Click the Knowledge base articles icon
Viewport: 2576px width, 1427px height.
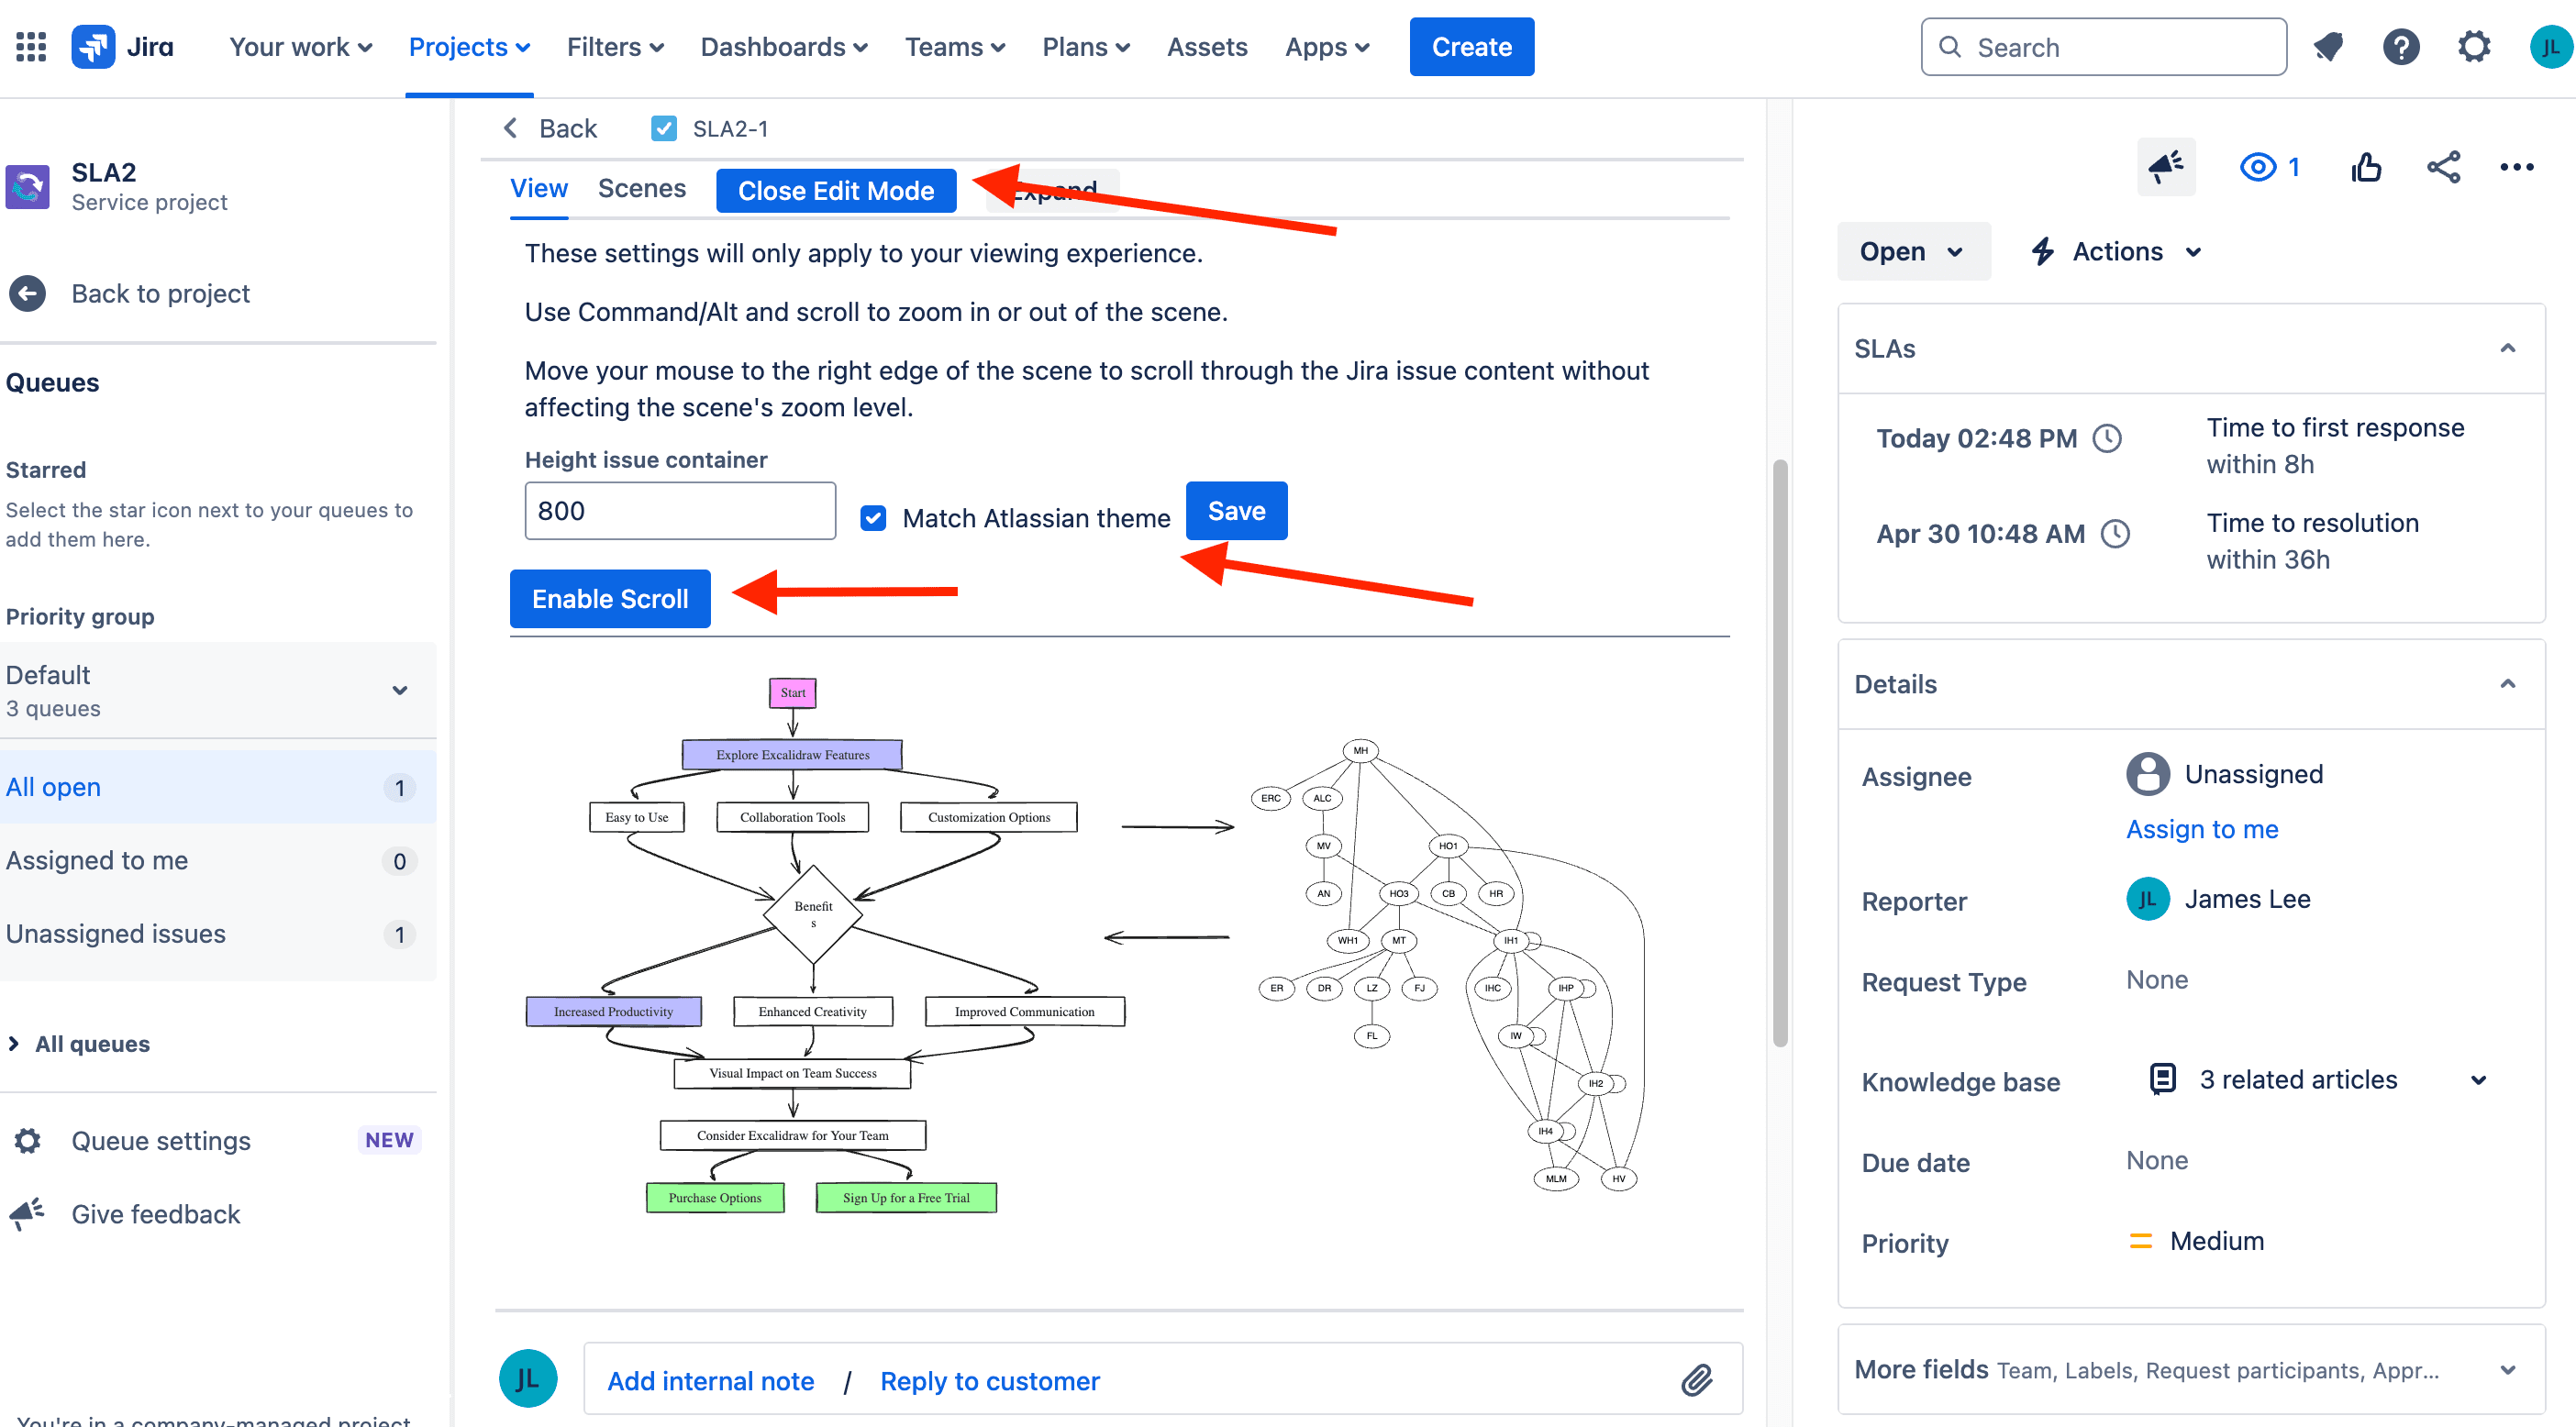(x=2162, y=1079)
